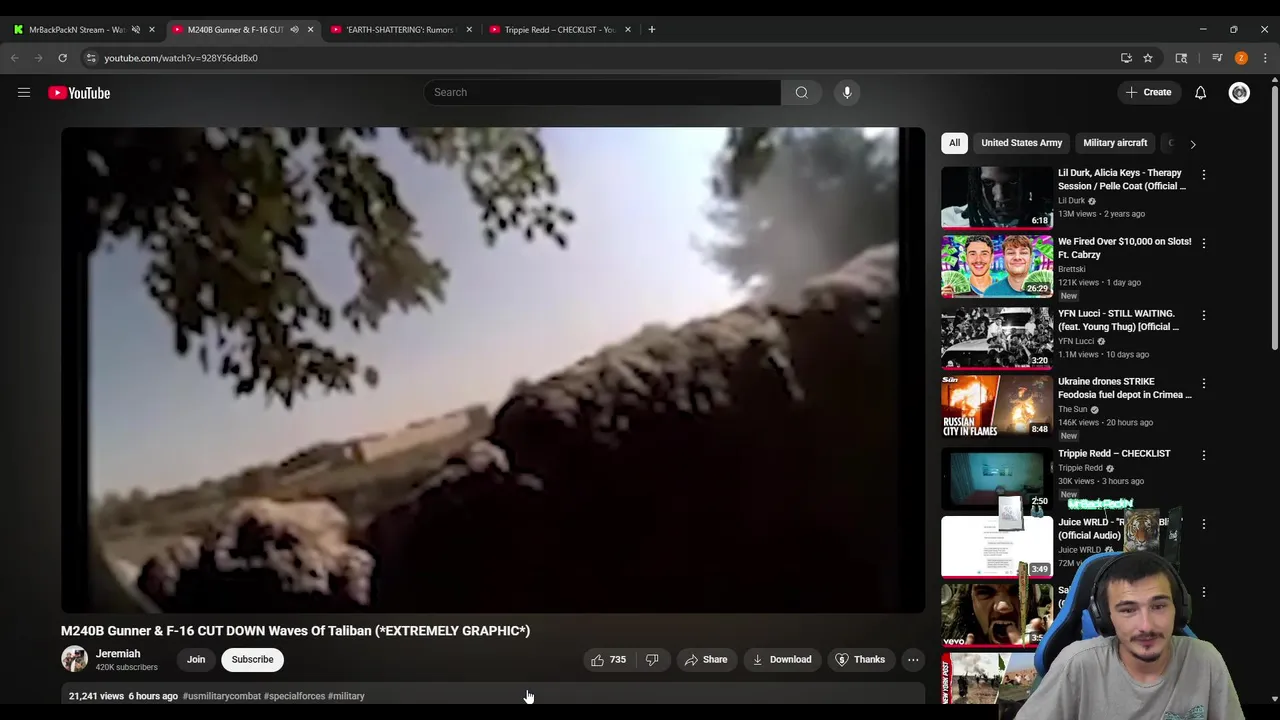The height and width of the screenshot is (720, 1280).
Task: Click the #specialforces hashtag
Action: pyautogui.click(x=294, y=696)
